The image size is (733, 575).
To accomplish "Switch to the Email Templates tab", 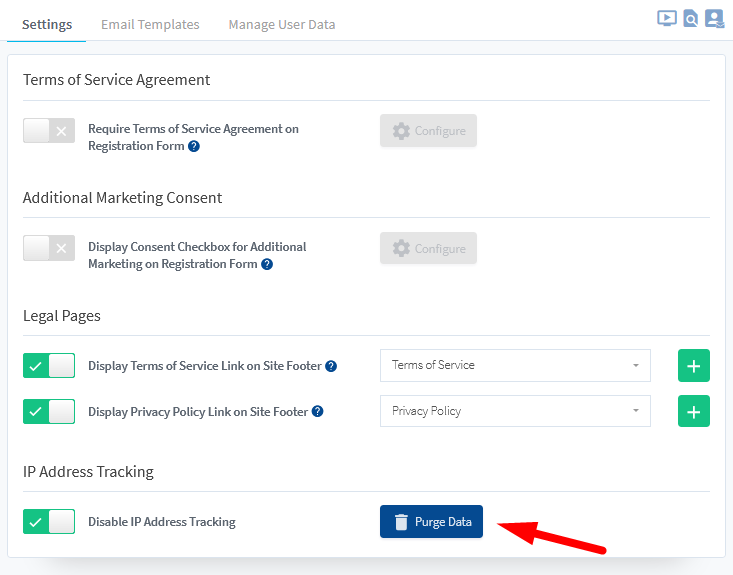I will [x=150, y=24].
